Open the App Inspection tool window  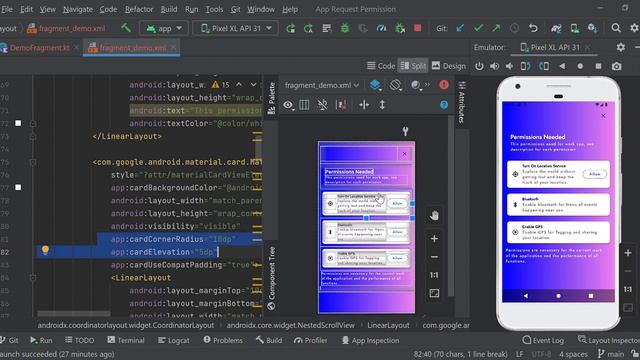coord(370,340)
